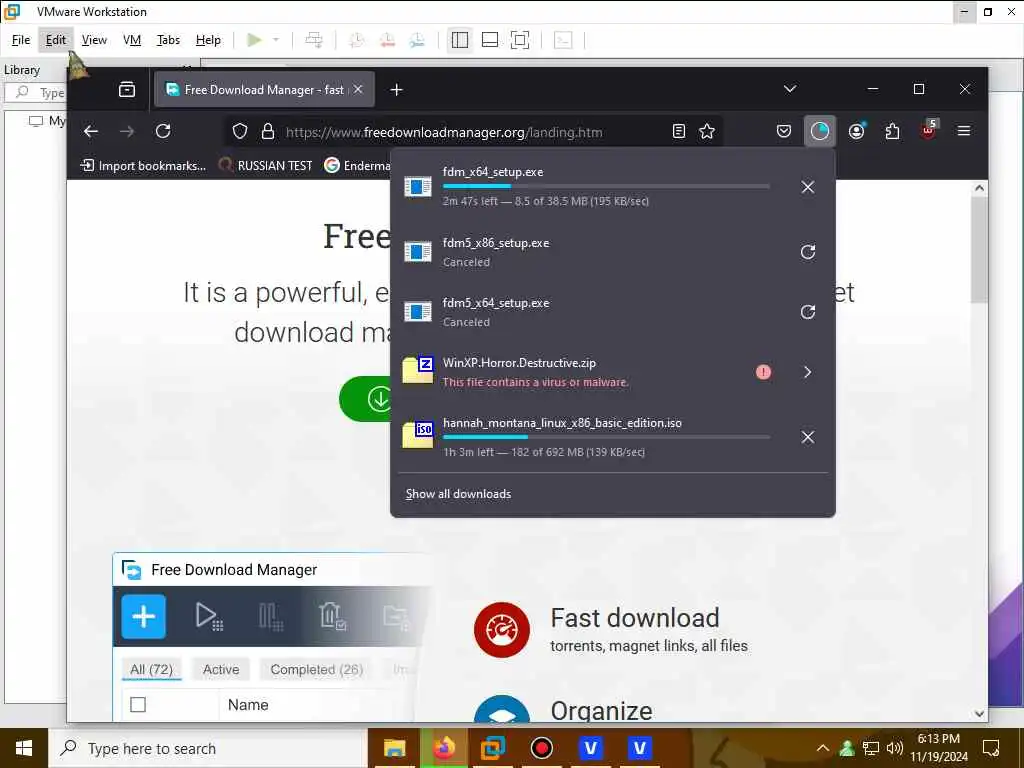Image resolution: width=1024 pixels, height=768 pixels.
Task: Cancel the fdm_x64_setup.exe download
Action: [x=807, y=187]
